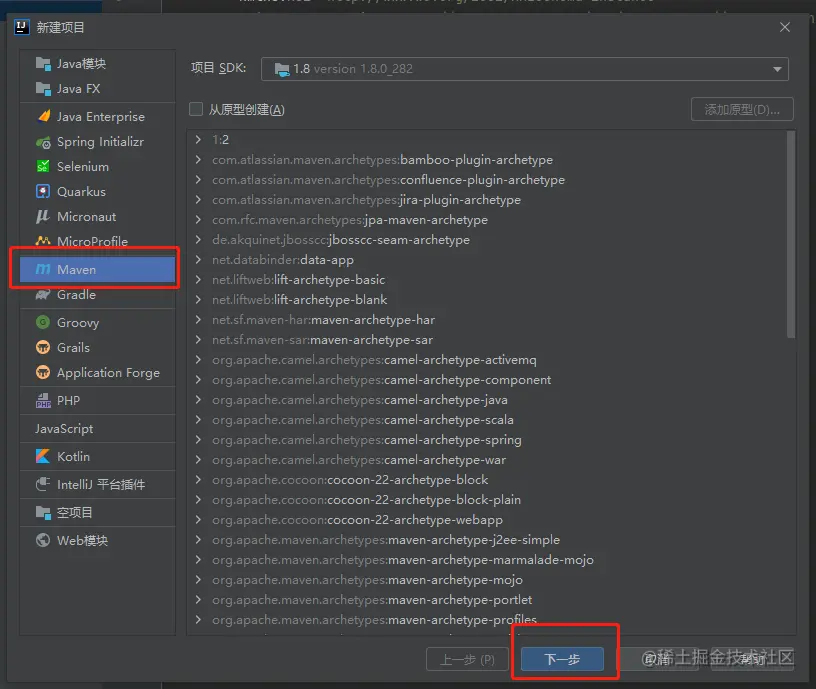Select maven-archetype-marmalade-mojo row

487,559
